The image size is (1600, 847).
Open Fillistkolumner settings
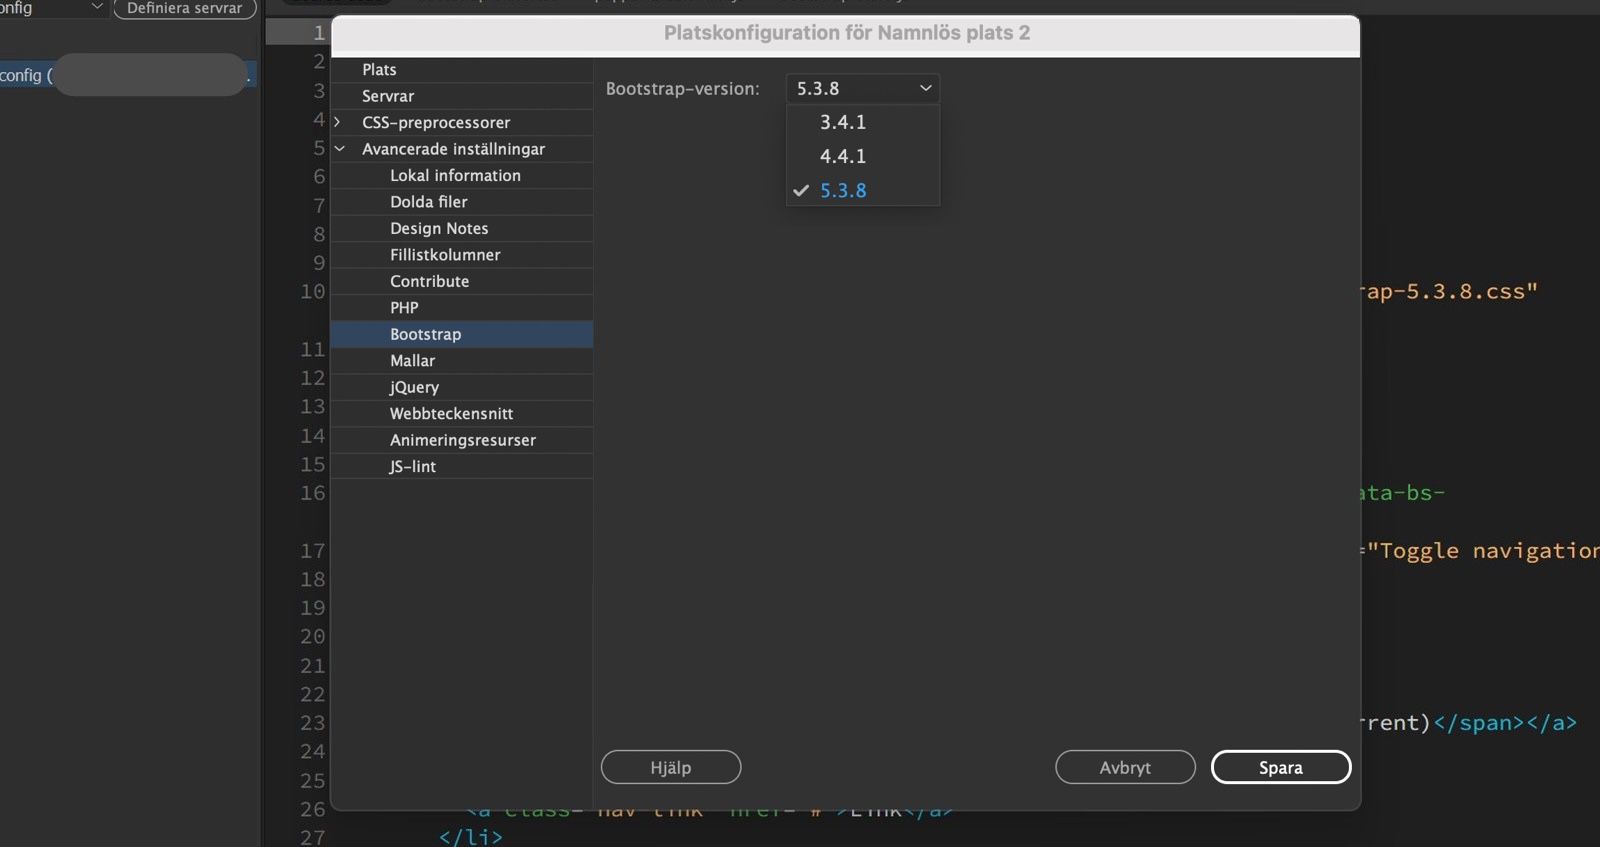[462, 255]
